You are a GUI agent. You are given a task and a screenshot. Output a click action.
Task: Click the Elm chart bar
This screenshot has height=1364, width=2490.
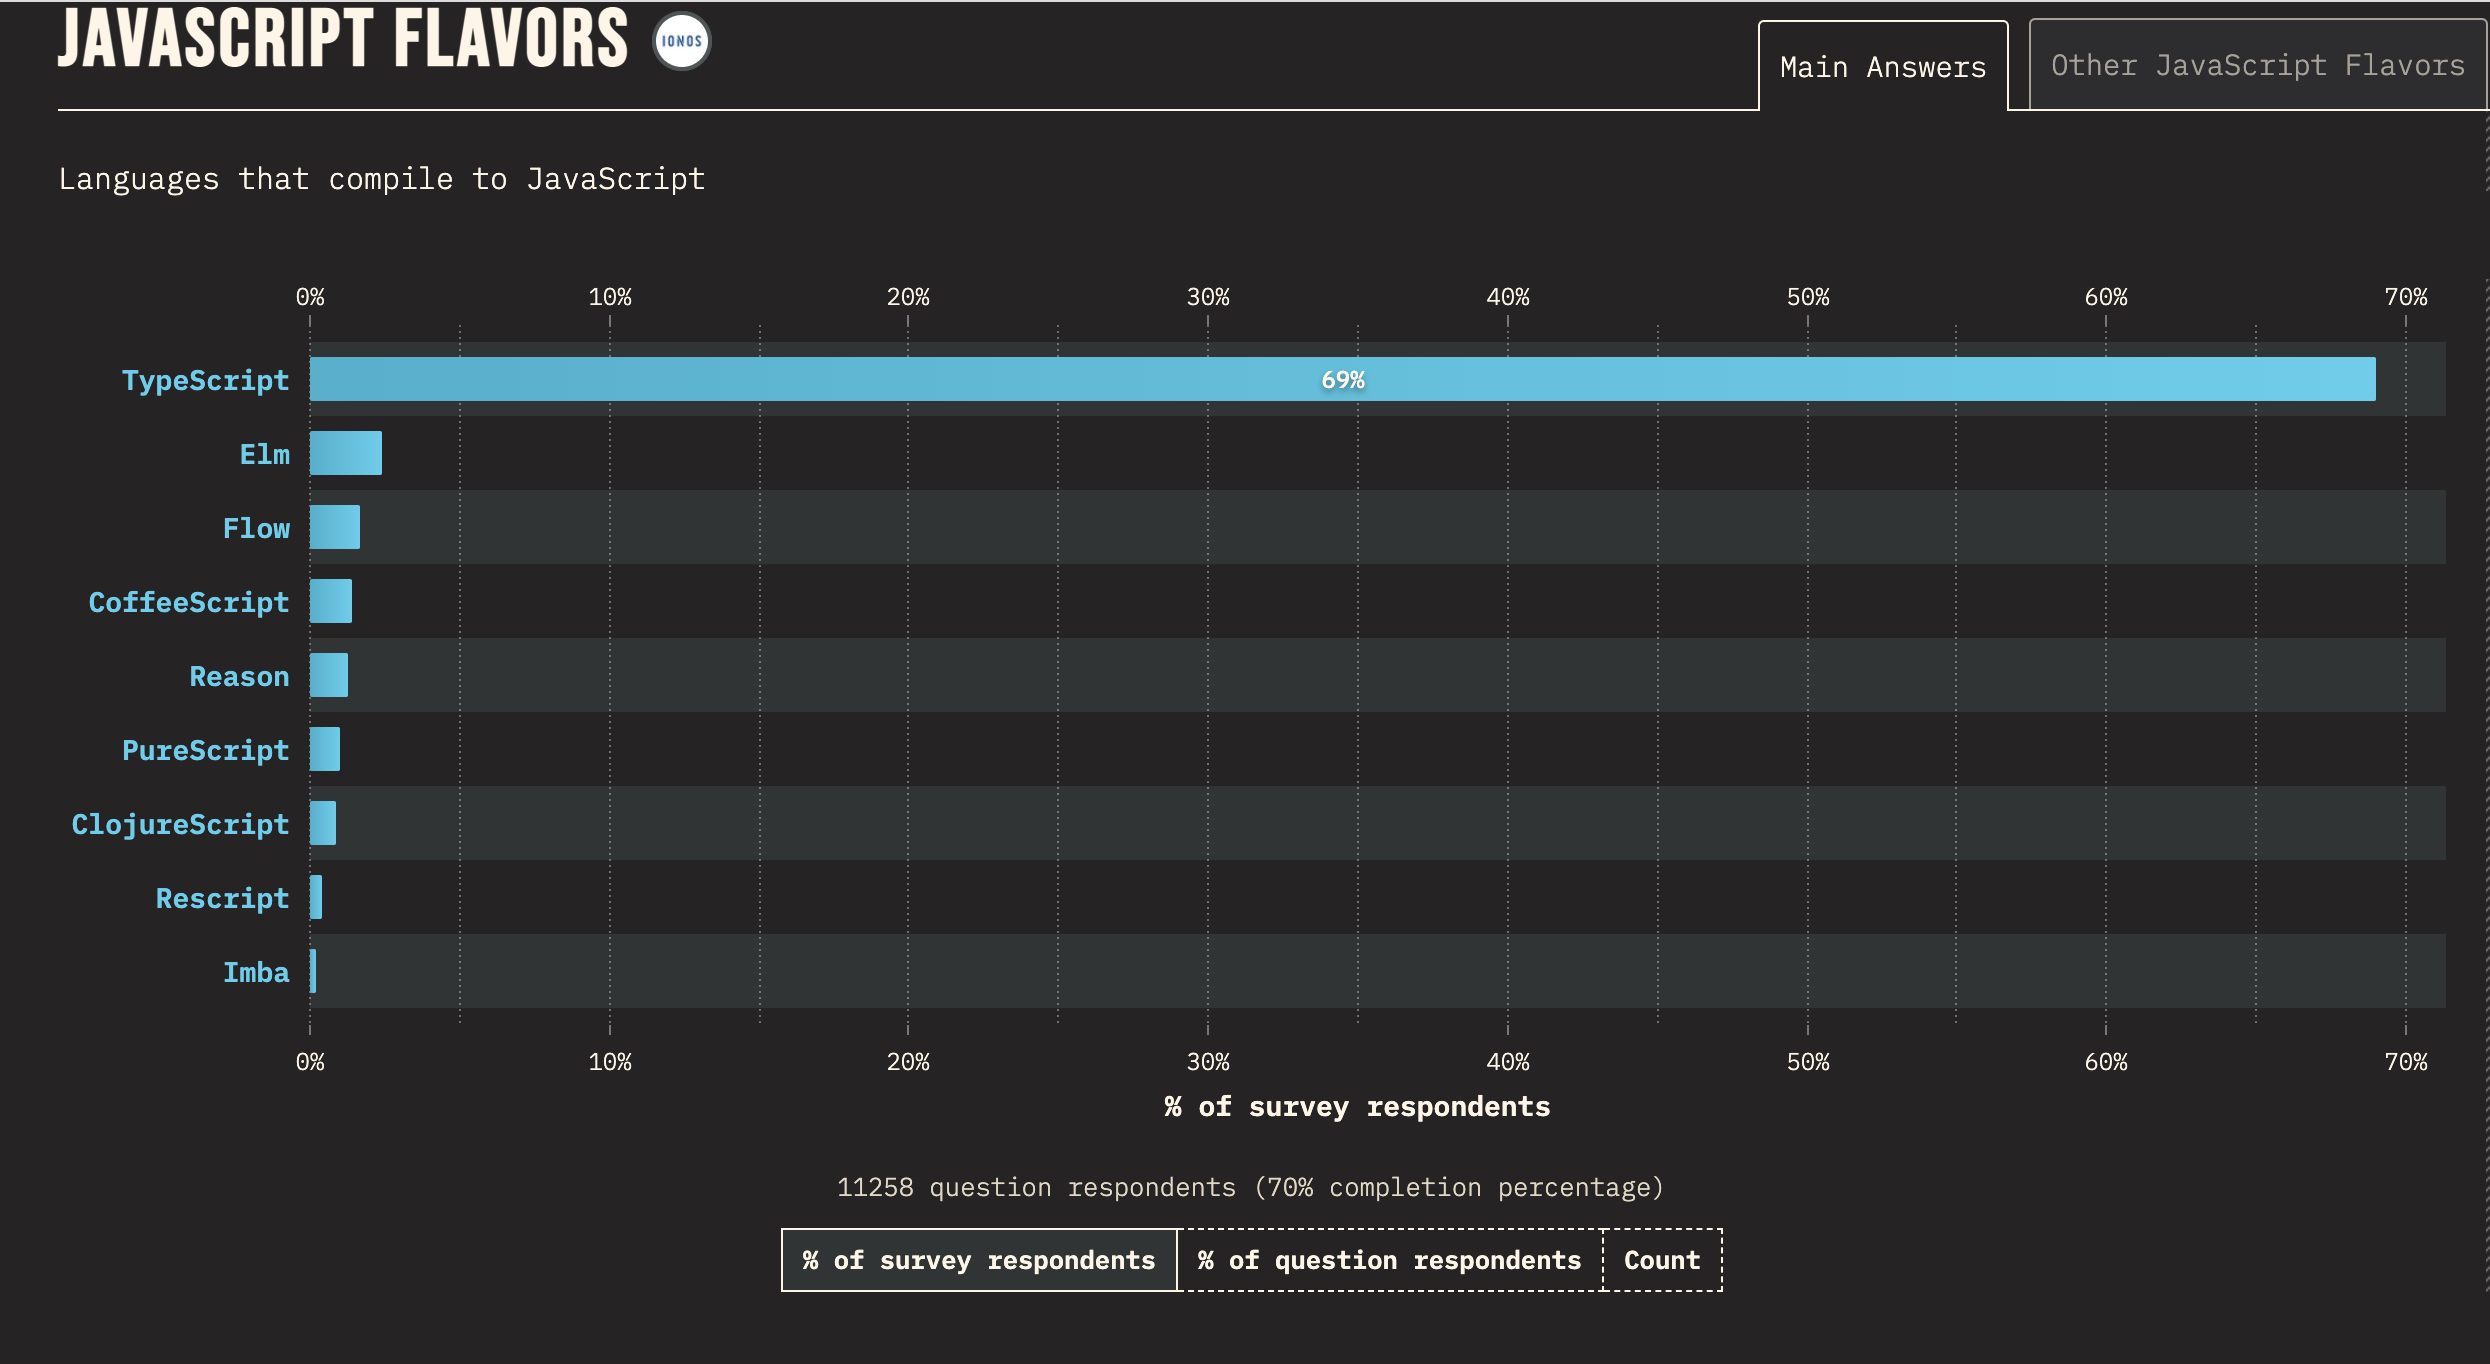[x=346, y=453]
